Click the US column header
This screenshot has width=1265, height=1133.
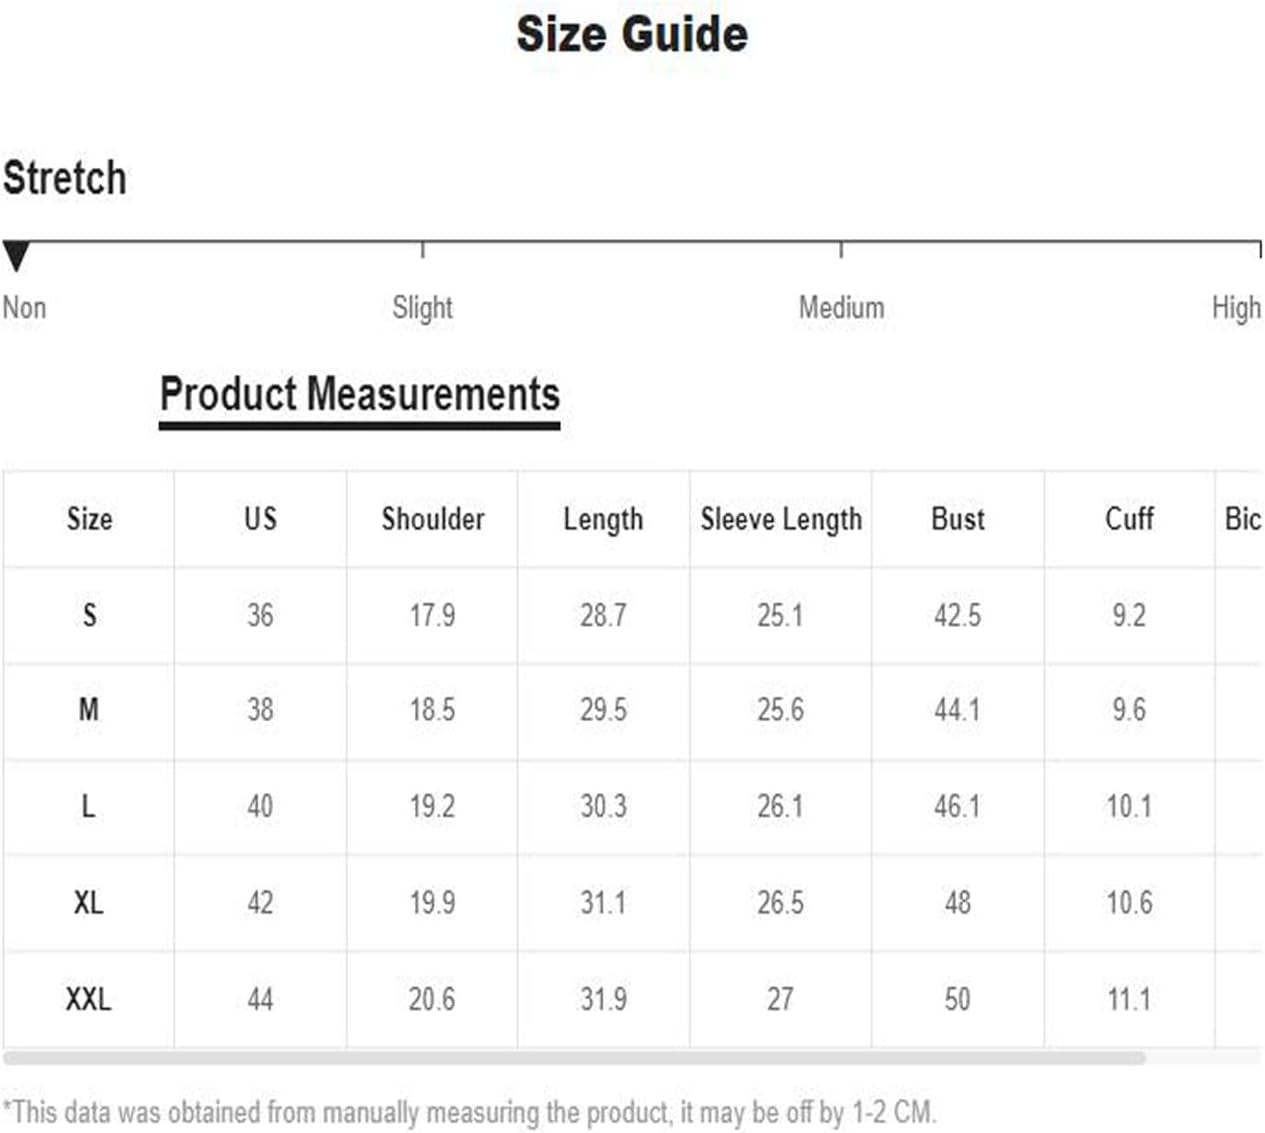[260, 518]
